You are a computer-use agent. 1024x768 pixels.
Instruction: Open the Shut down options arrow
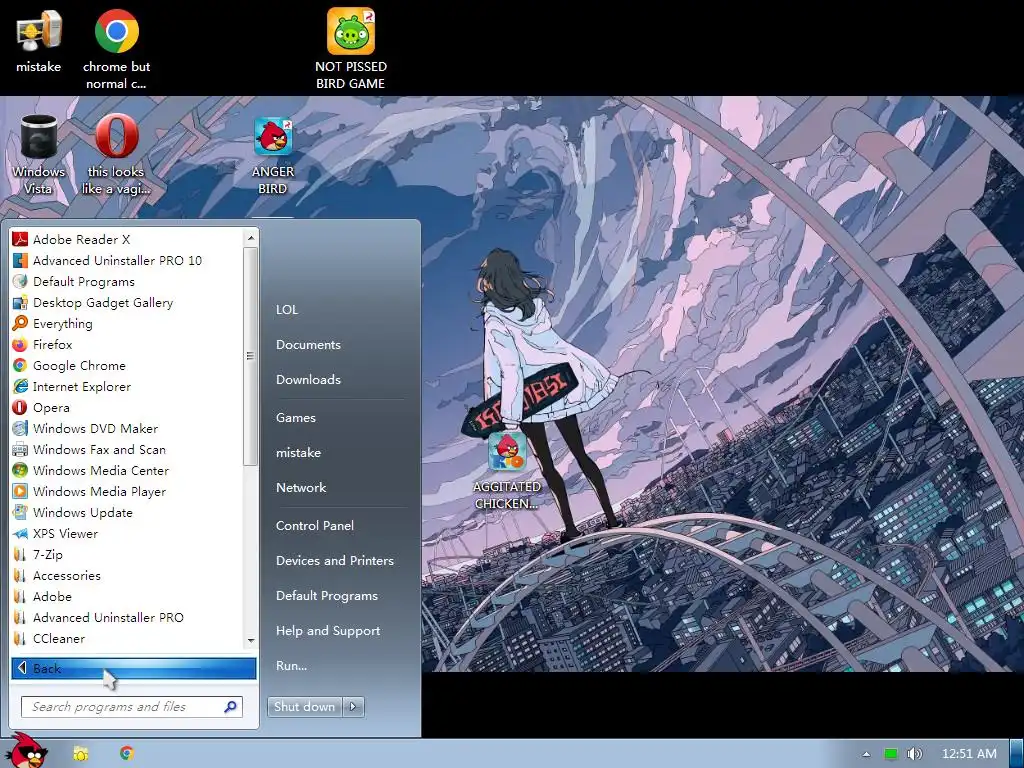point(353,706)
